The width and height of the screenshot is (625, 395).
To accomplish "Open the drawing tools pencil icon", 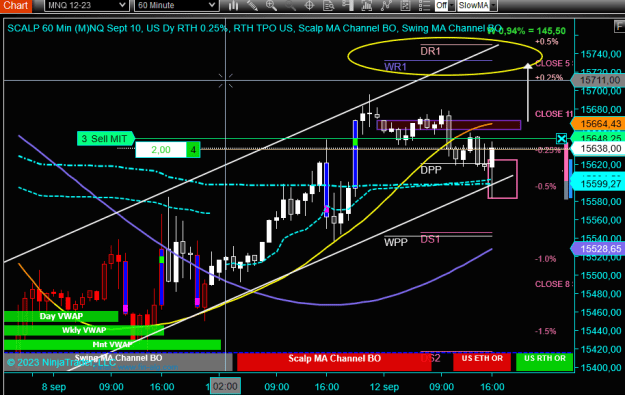I will [252, 5].
